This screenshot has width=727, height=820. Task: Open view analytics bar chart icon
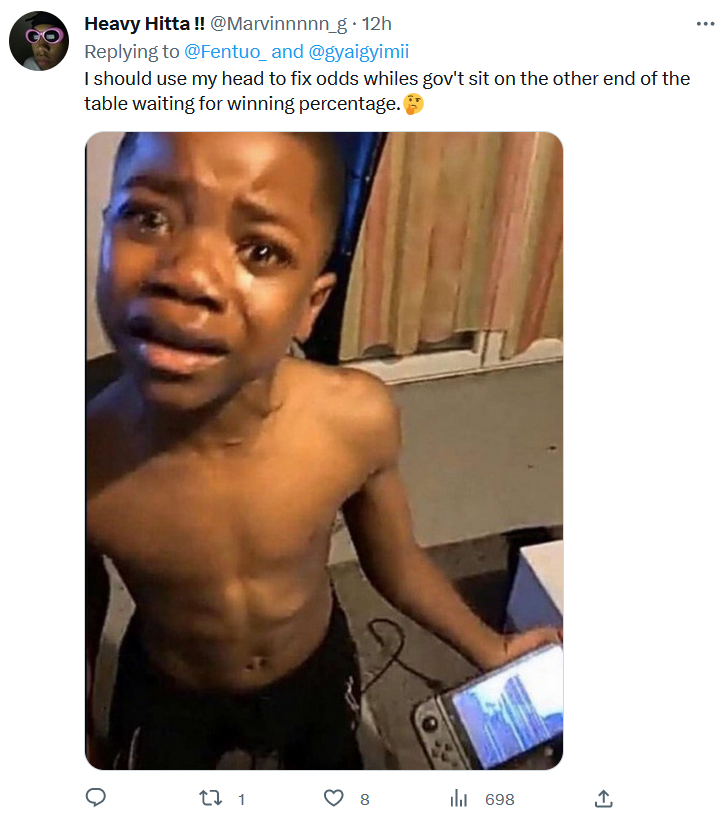point(459,799)
